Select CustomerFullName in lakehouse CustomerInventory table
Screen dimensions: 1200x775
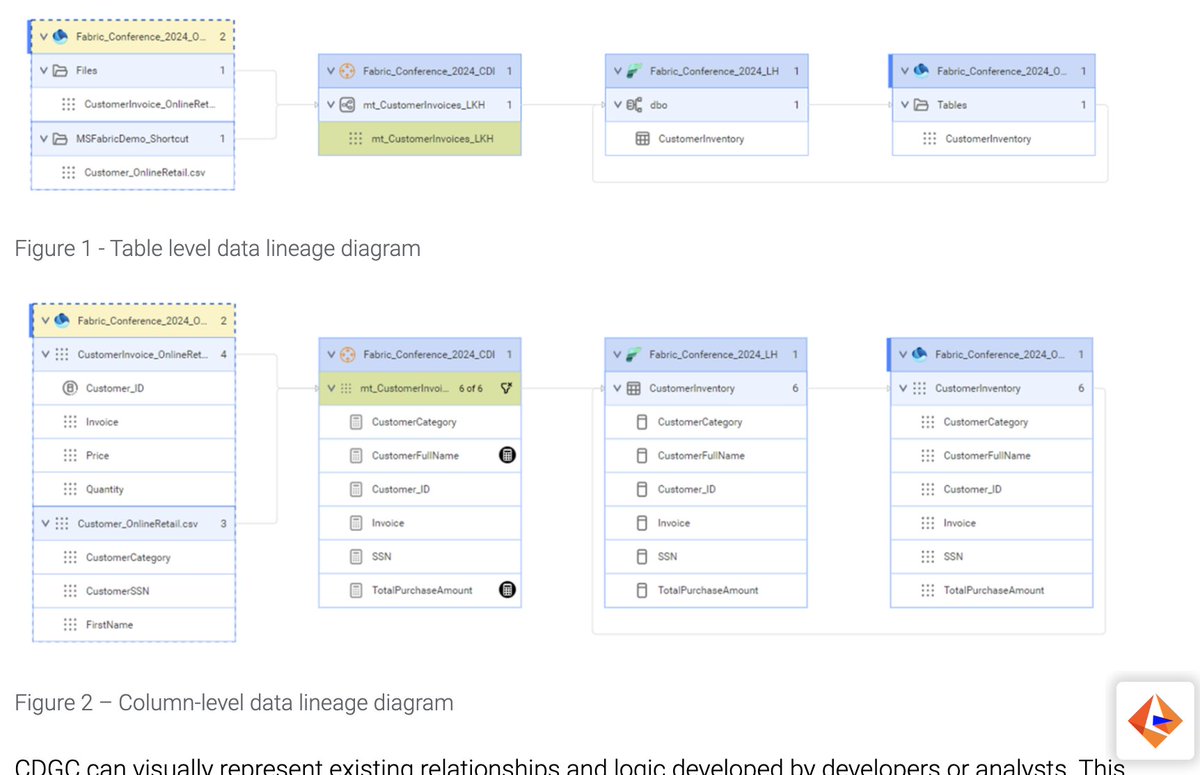tap(706, 455)
